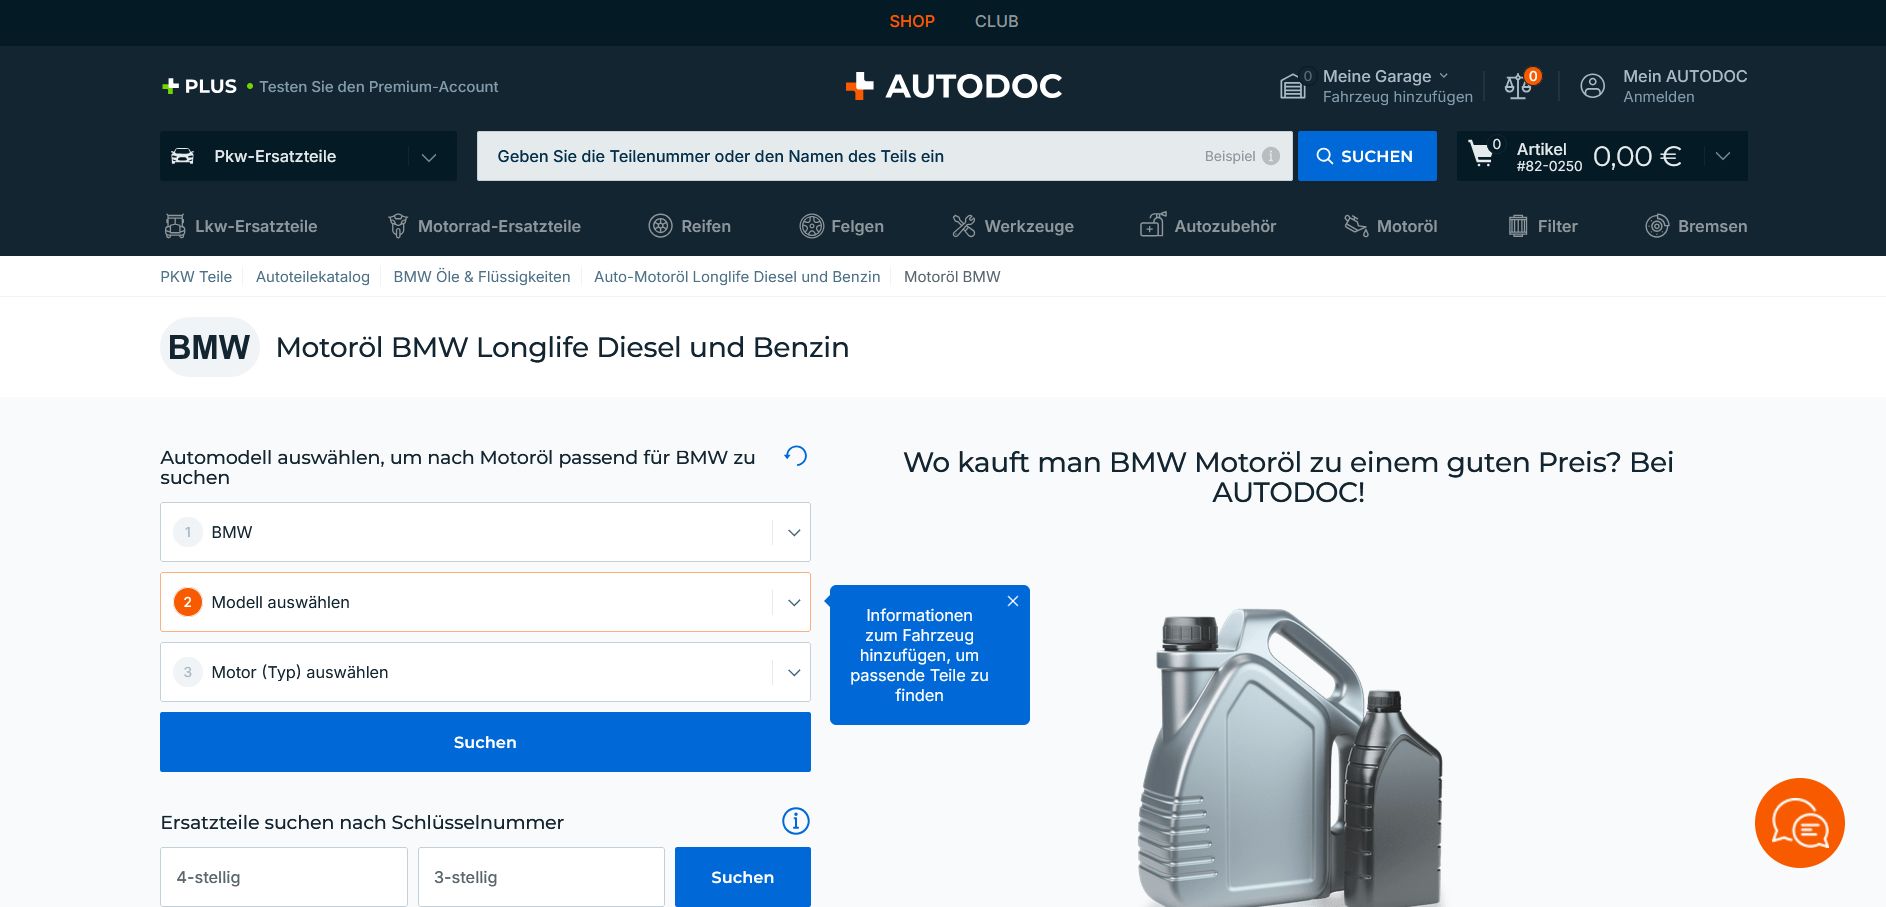Click the Filter icon in navigation
This screenshot has height=907, width=1886.
pos(1518,226)
